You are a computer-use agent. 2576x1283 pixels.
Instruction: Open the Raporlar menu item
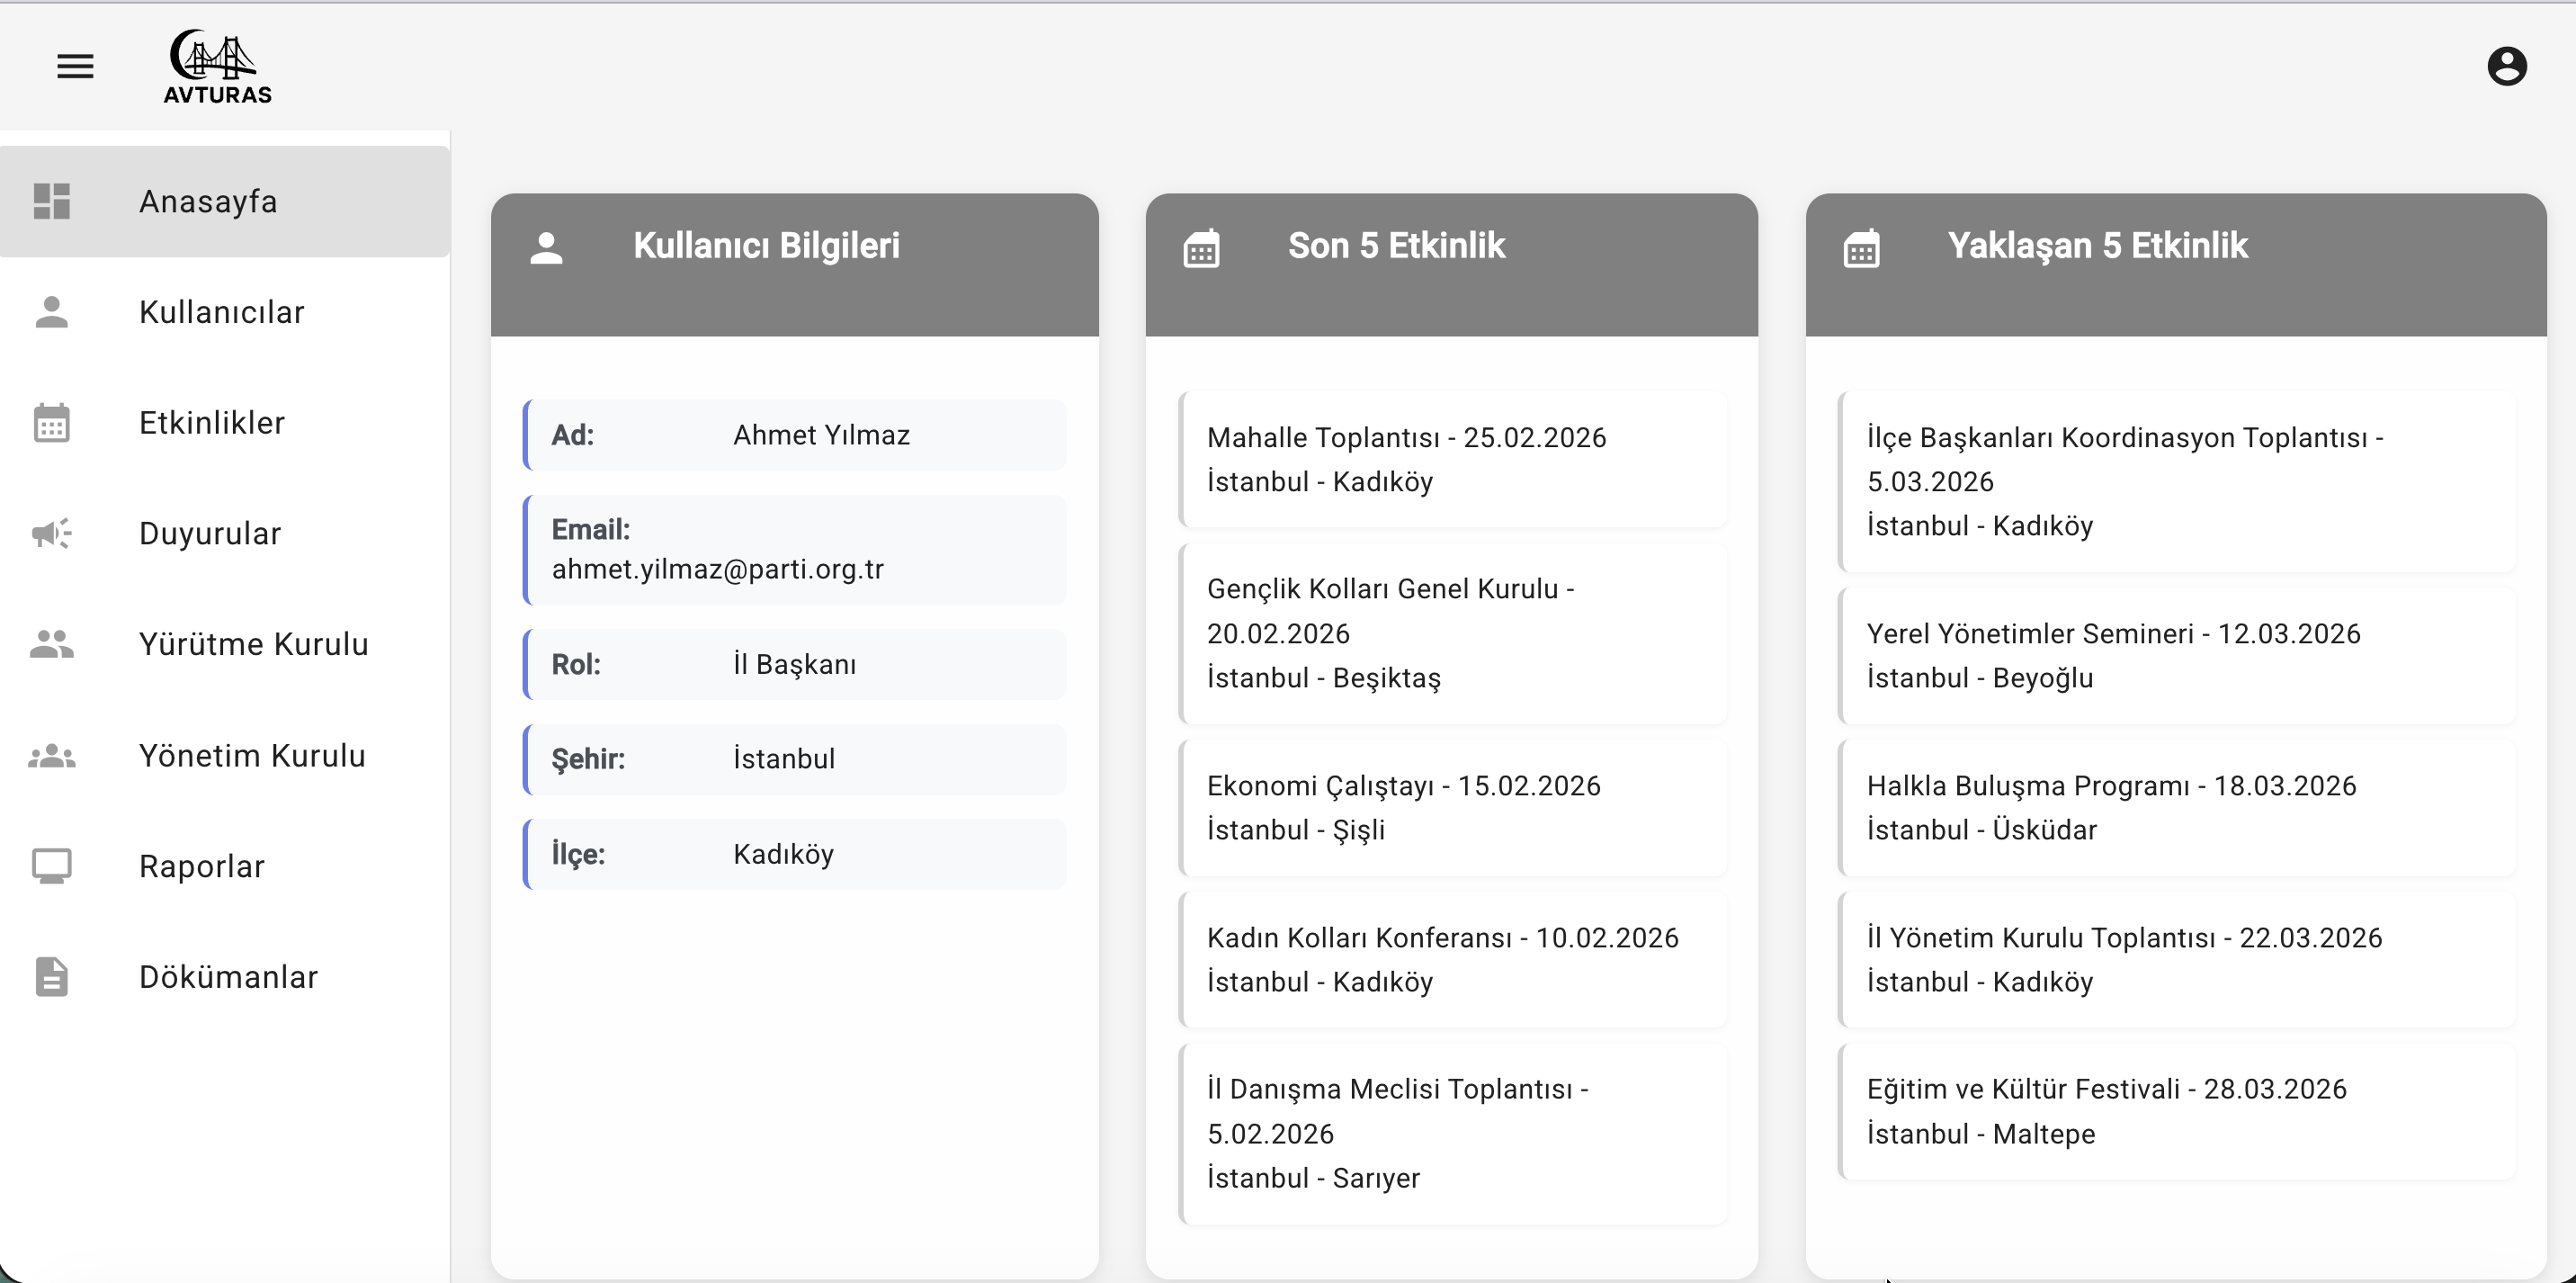point(202,866)
